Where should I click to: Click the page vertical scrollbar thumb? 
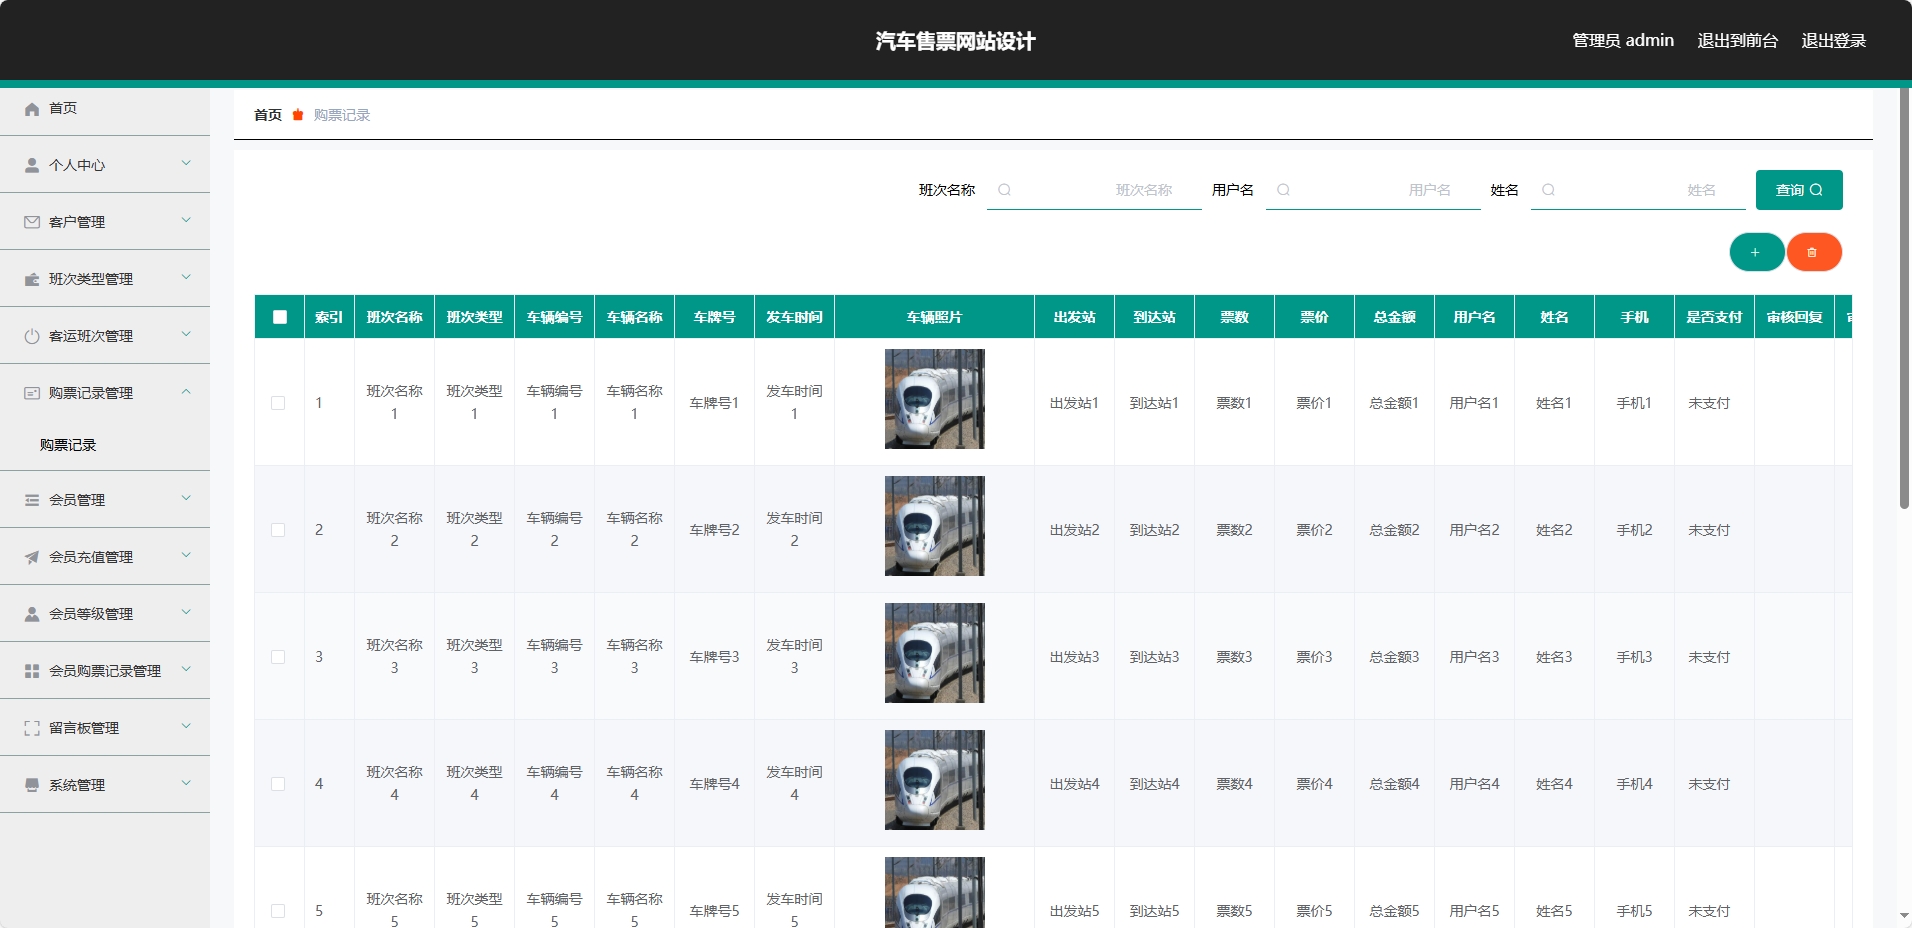point(1904,300)
